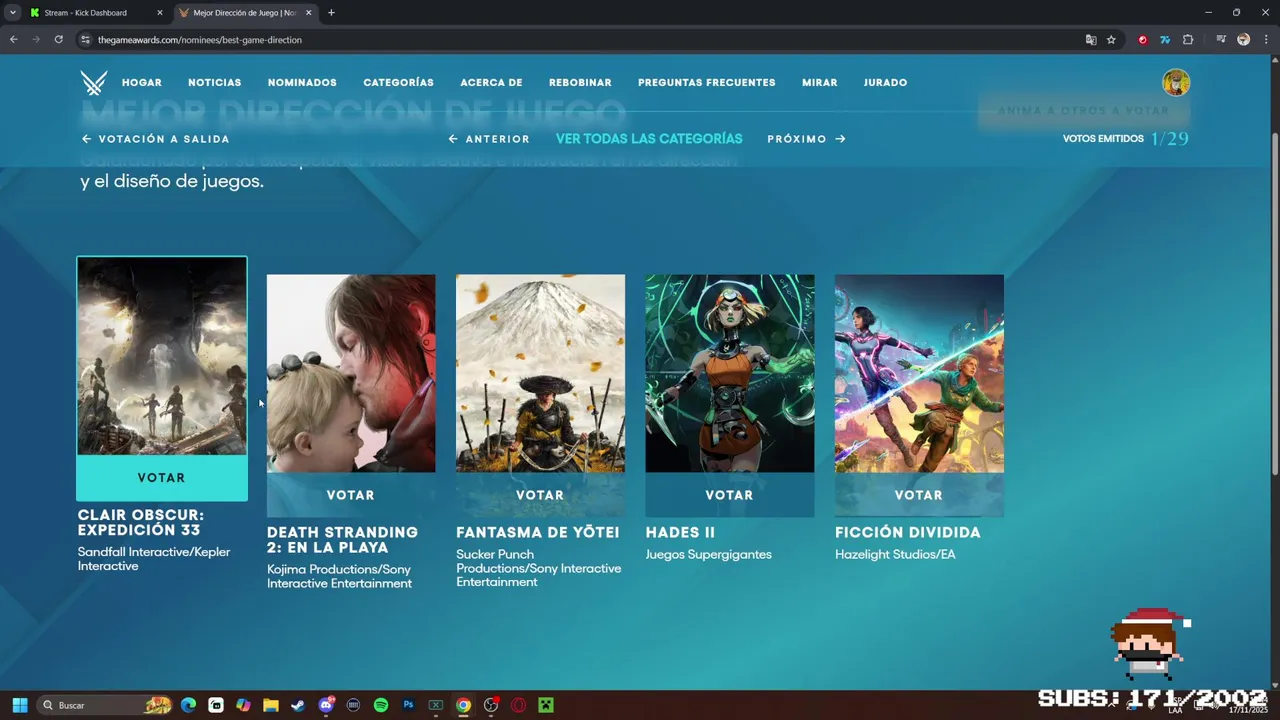This screenshot has height=720, width=1280.
Task: Open the MIRAR menu item
Action: [x=819, y=83]
